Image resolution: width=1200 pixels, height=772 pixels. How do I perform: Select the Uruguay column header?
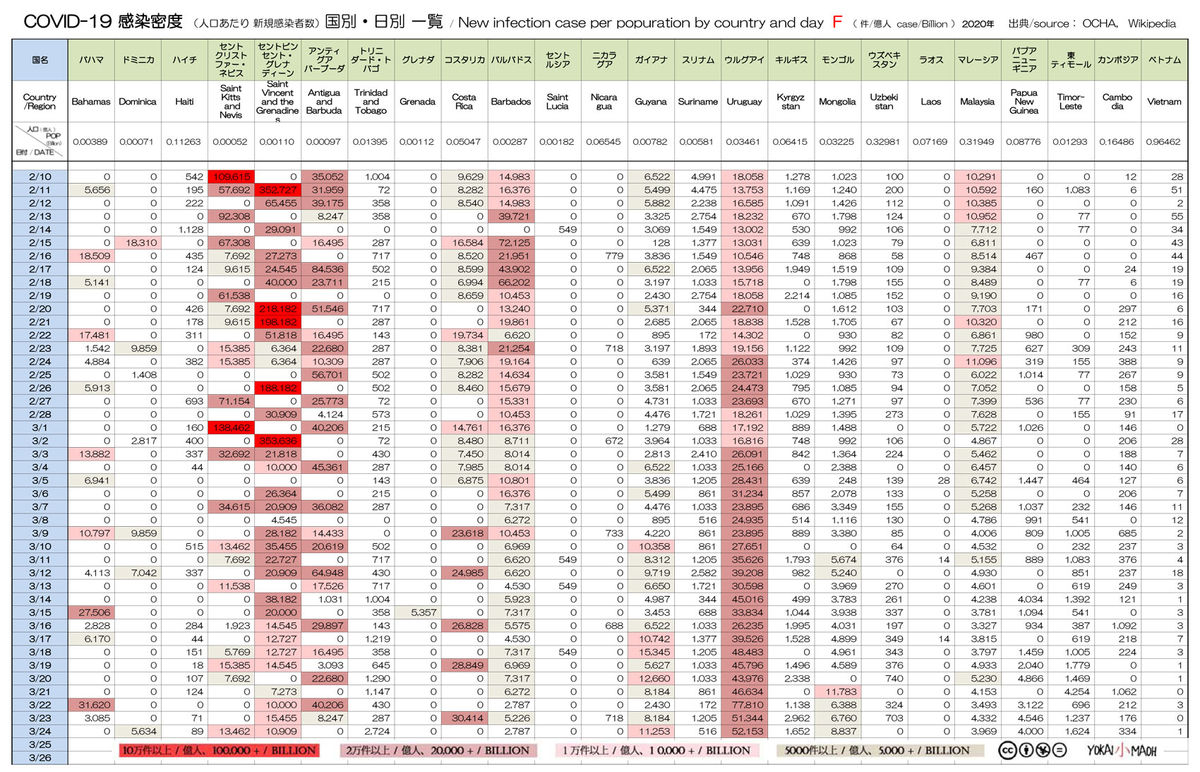click(744, 102)
